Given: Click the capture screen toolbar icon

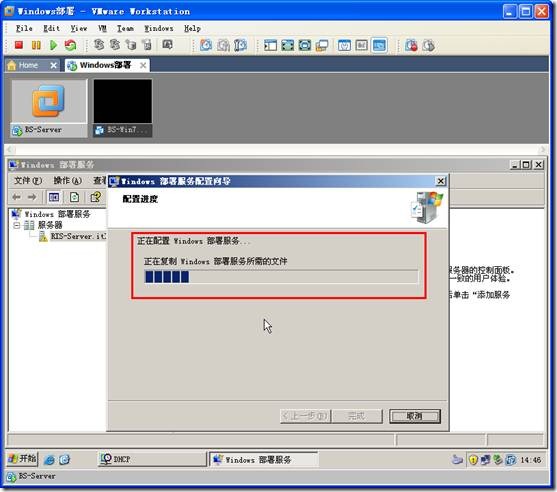Looking at the screenshot, I should pyautogui.click(x=167, y=45).
